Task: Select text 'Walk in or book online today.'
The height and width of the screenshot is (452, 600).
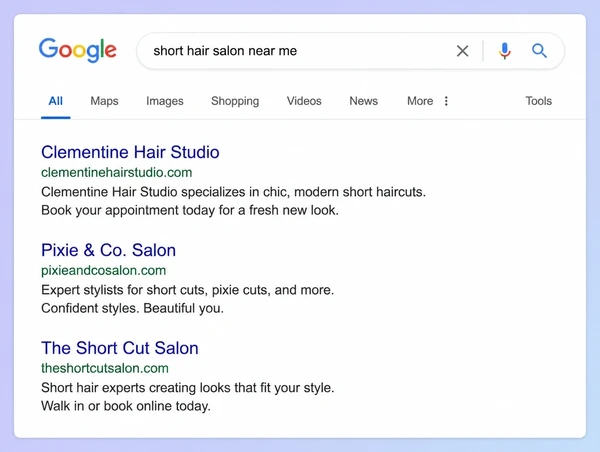Action: tap(126, 406)
